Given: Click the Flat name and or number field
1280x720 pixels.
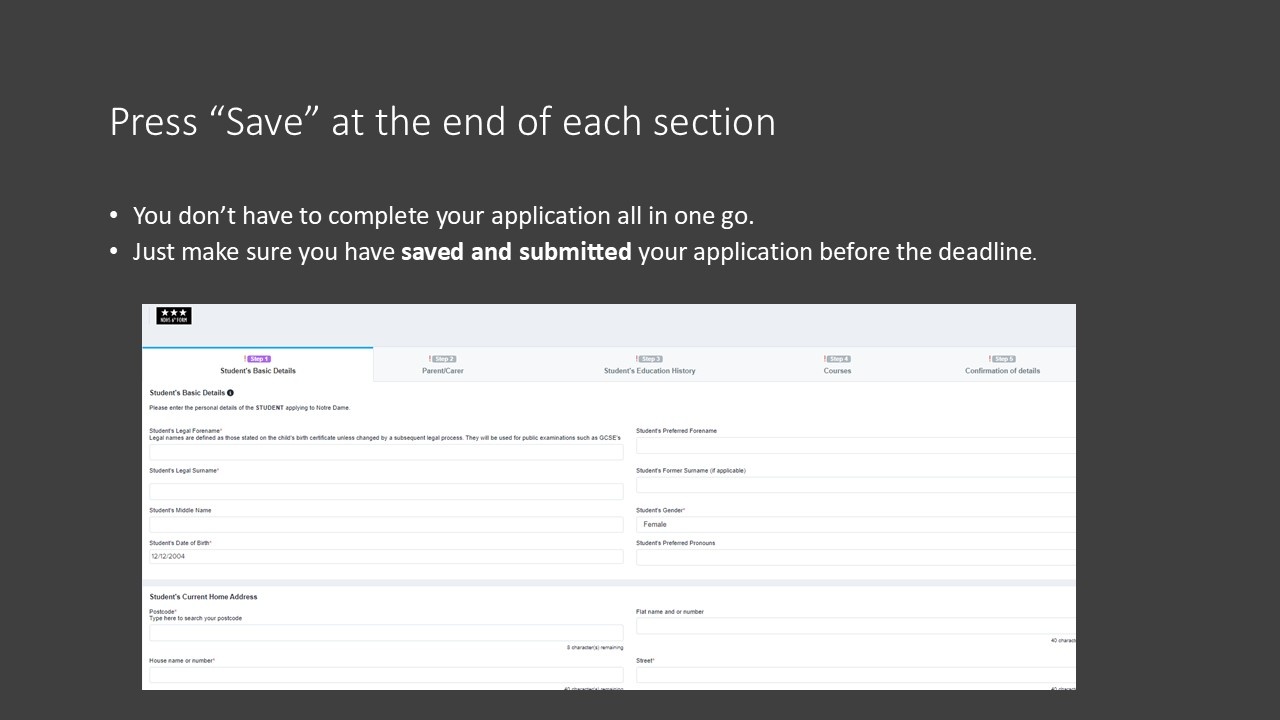Looking at the screenshot, I should coord(855,626).
